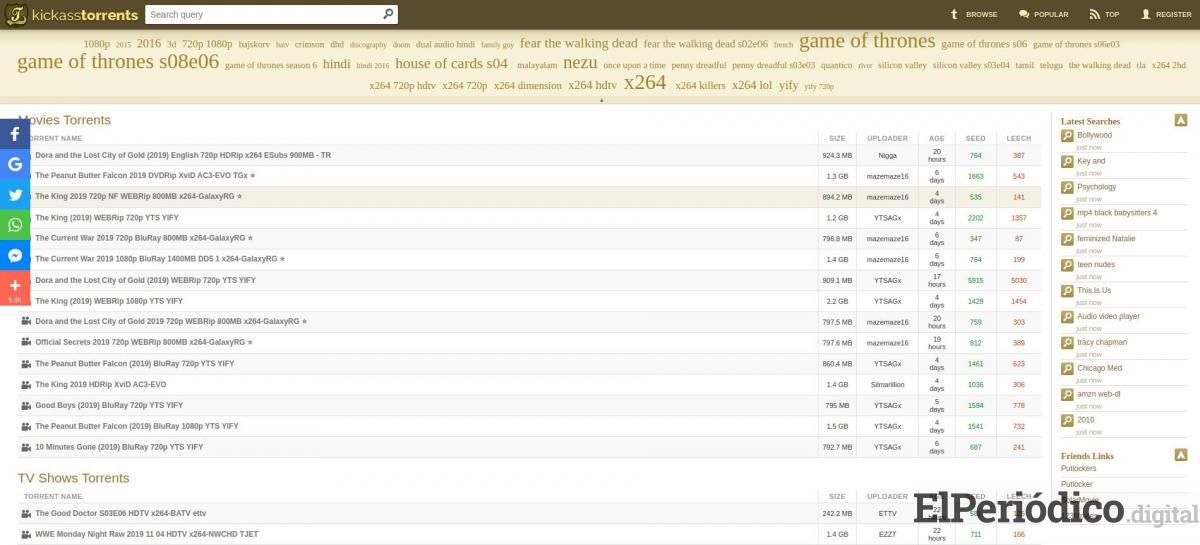This screenshot has width=1200, height=545.
Task: Click the video icon beside Official Secrets 2019
Action: tap(26, 342)
